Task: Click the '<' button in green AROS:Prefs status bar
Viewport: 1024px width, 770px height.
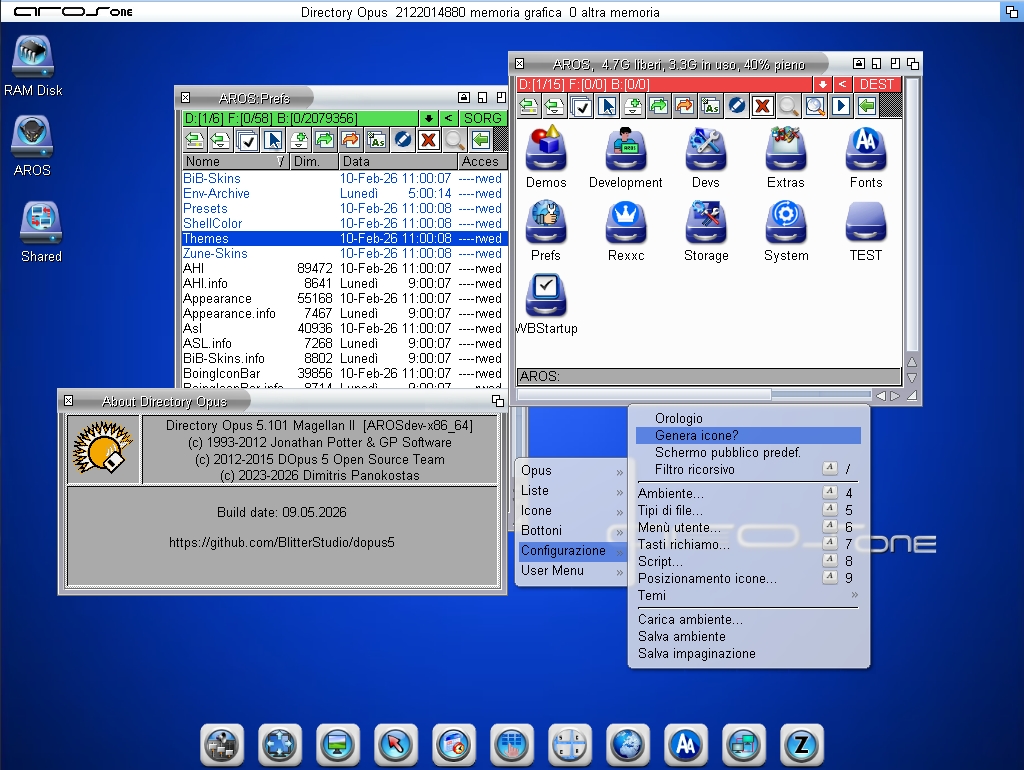Action: [448, 118]
